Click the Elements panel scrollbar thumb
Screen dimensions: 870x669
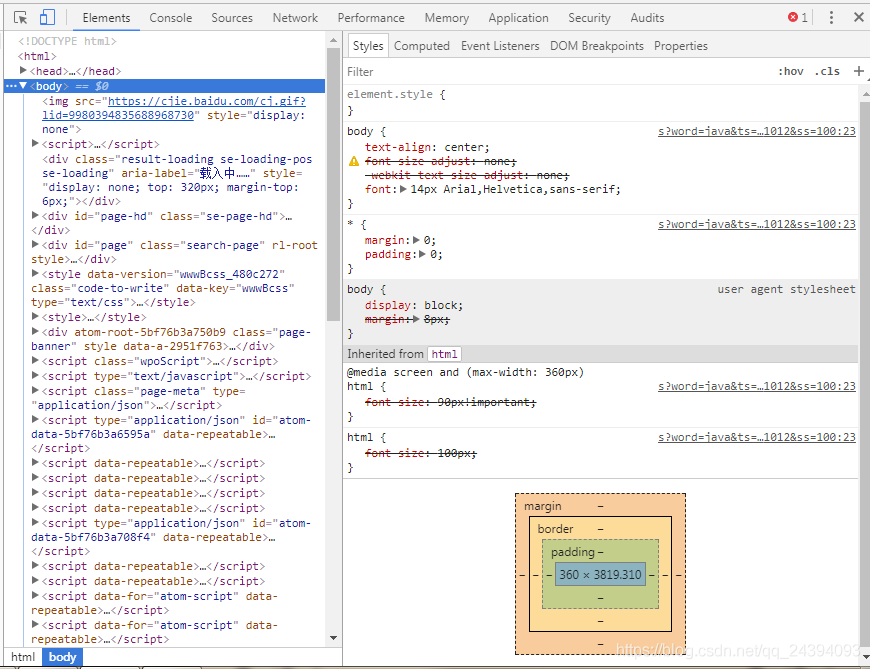pyautogui.click(x=333, y=184)
